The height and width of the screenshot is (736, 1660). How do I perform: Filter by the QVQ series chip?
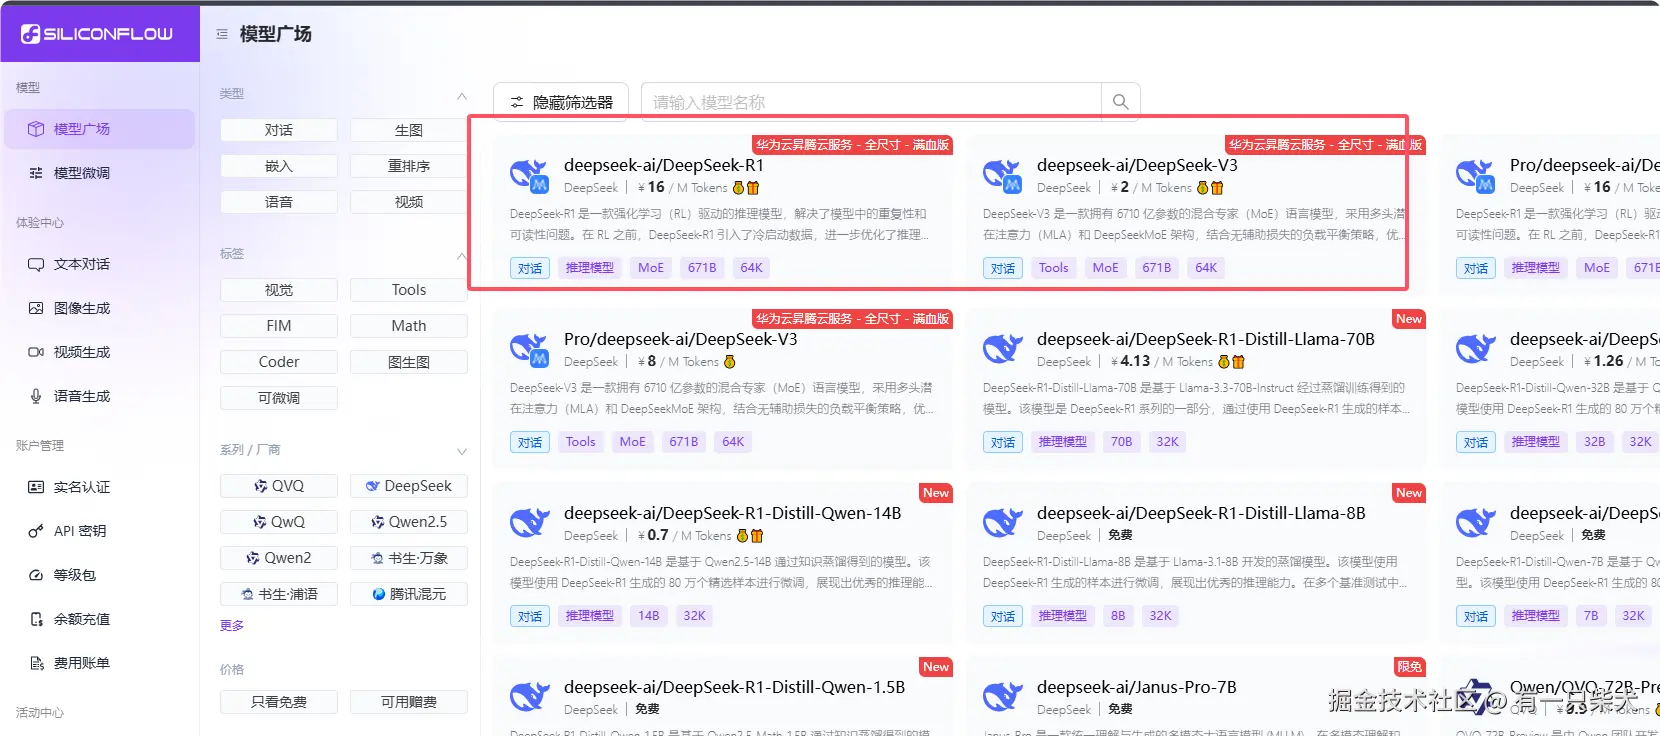(279, 486)
